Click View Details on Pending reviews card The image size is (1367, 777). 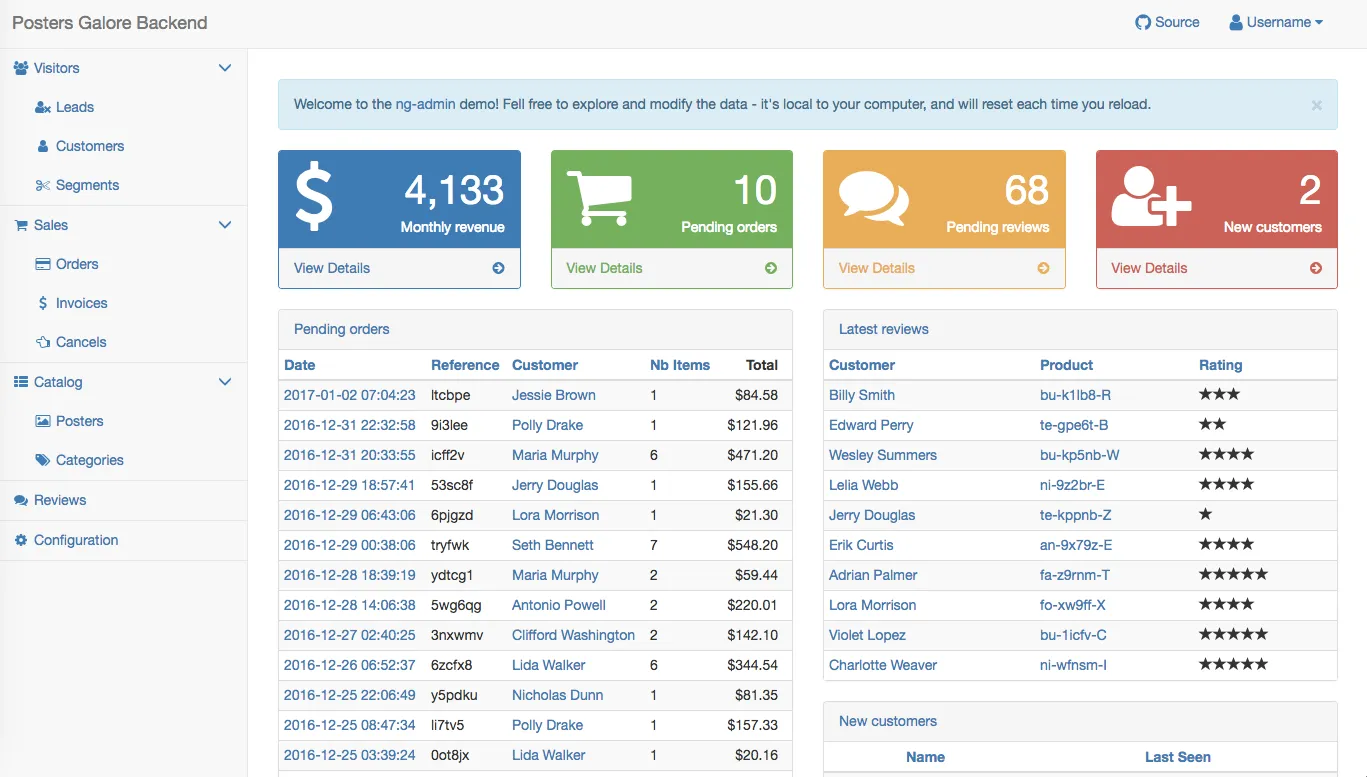point(876,268)
